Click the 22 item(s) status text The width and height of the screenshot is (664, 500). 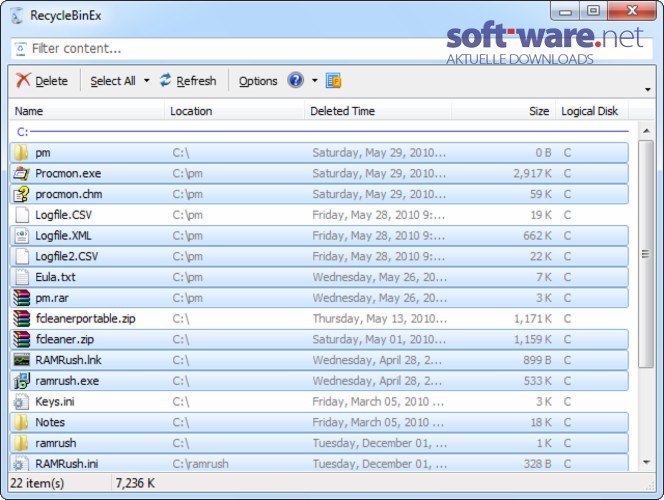pyautogui.click(x=37, y=483)
